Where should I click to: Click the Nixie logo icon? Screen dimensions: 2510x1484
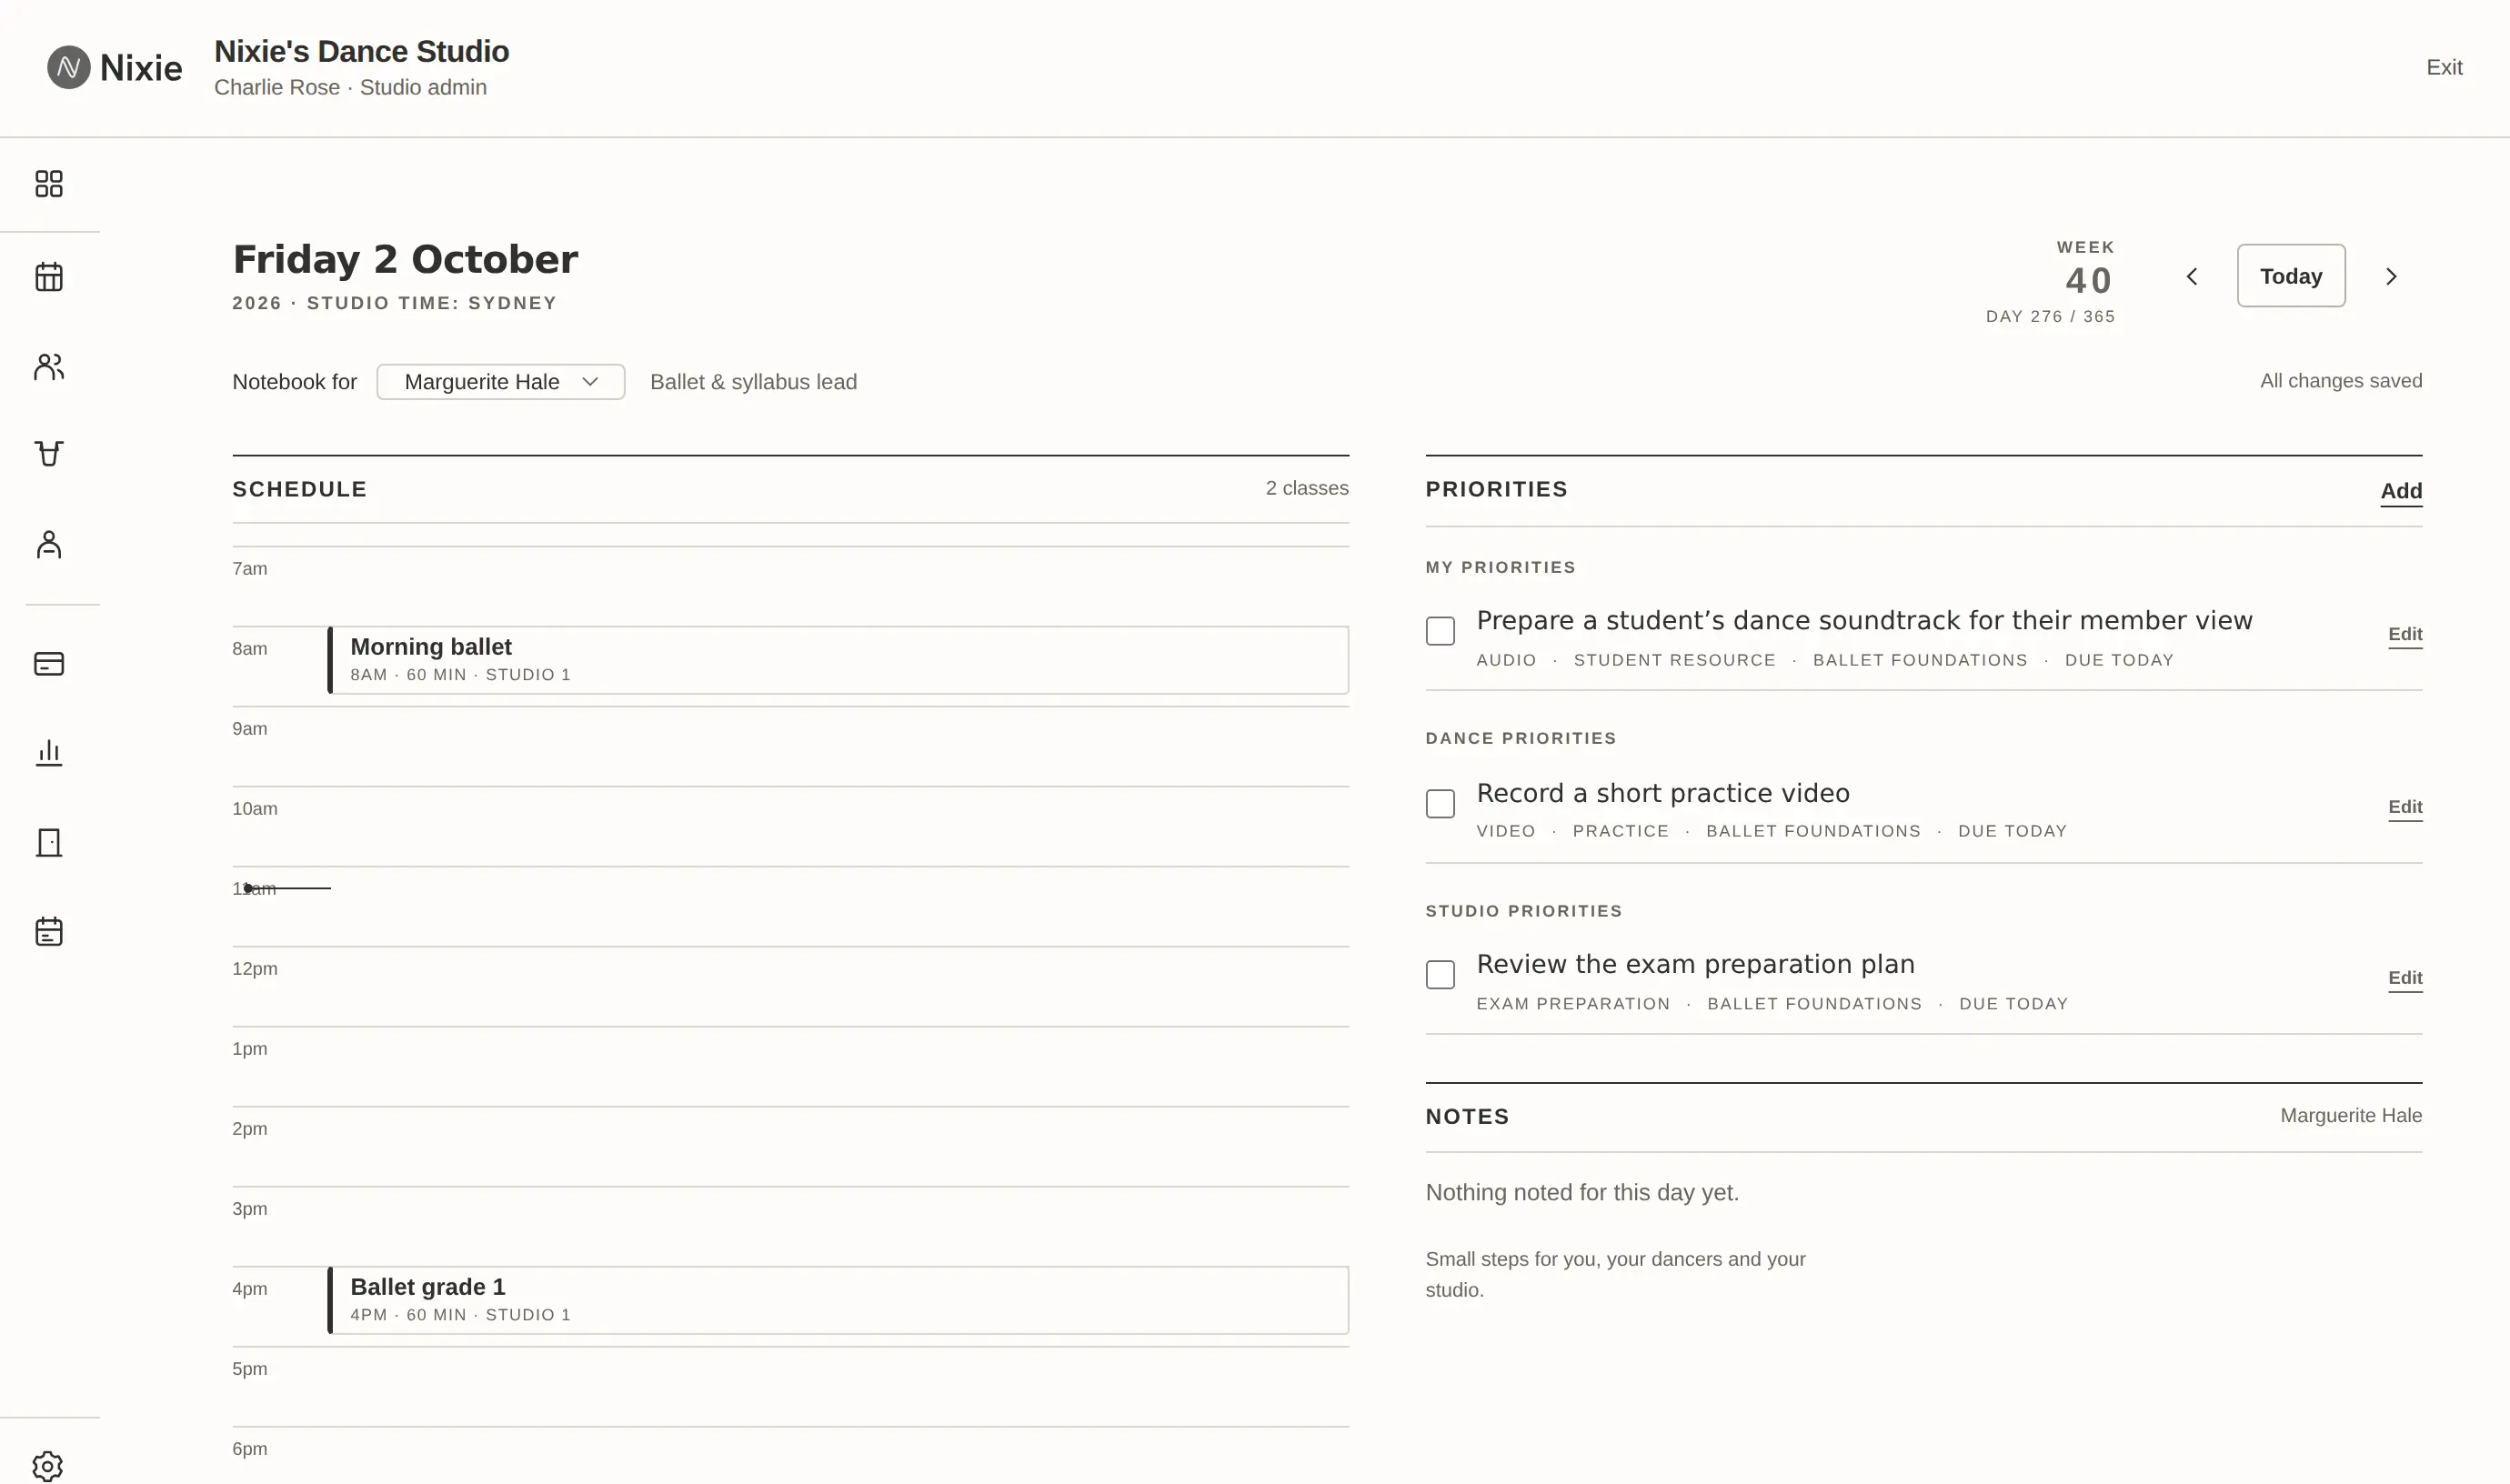[69, 67]
